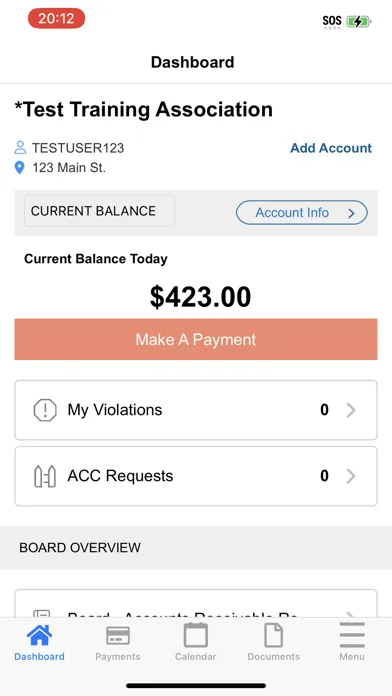This screenshot has height=696, width=392.
Task: Open the hamburger Menu icon
Action: (352, 635)
